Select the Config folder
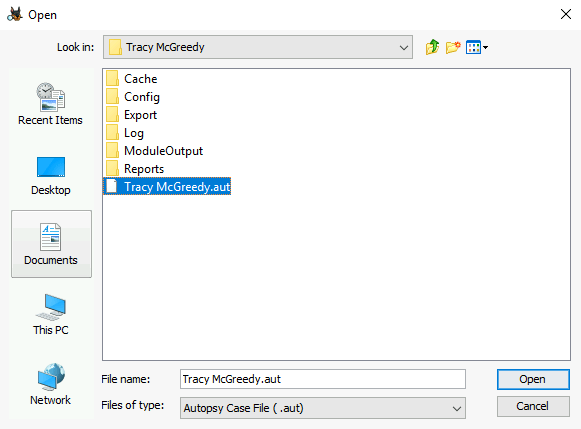 (x=133, y=97)
